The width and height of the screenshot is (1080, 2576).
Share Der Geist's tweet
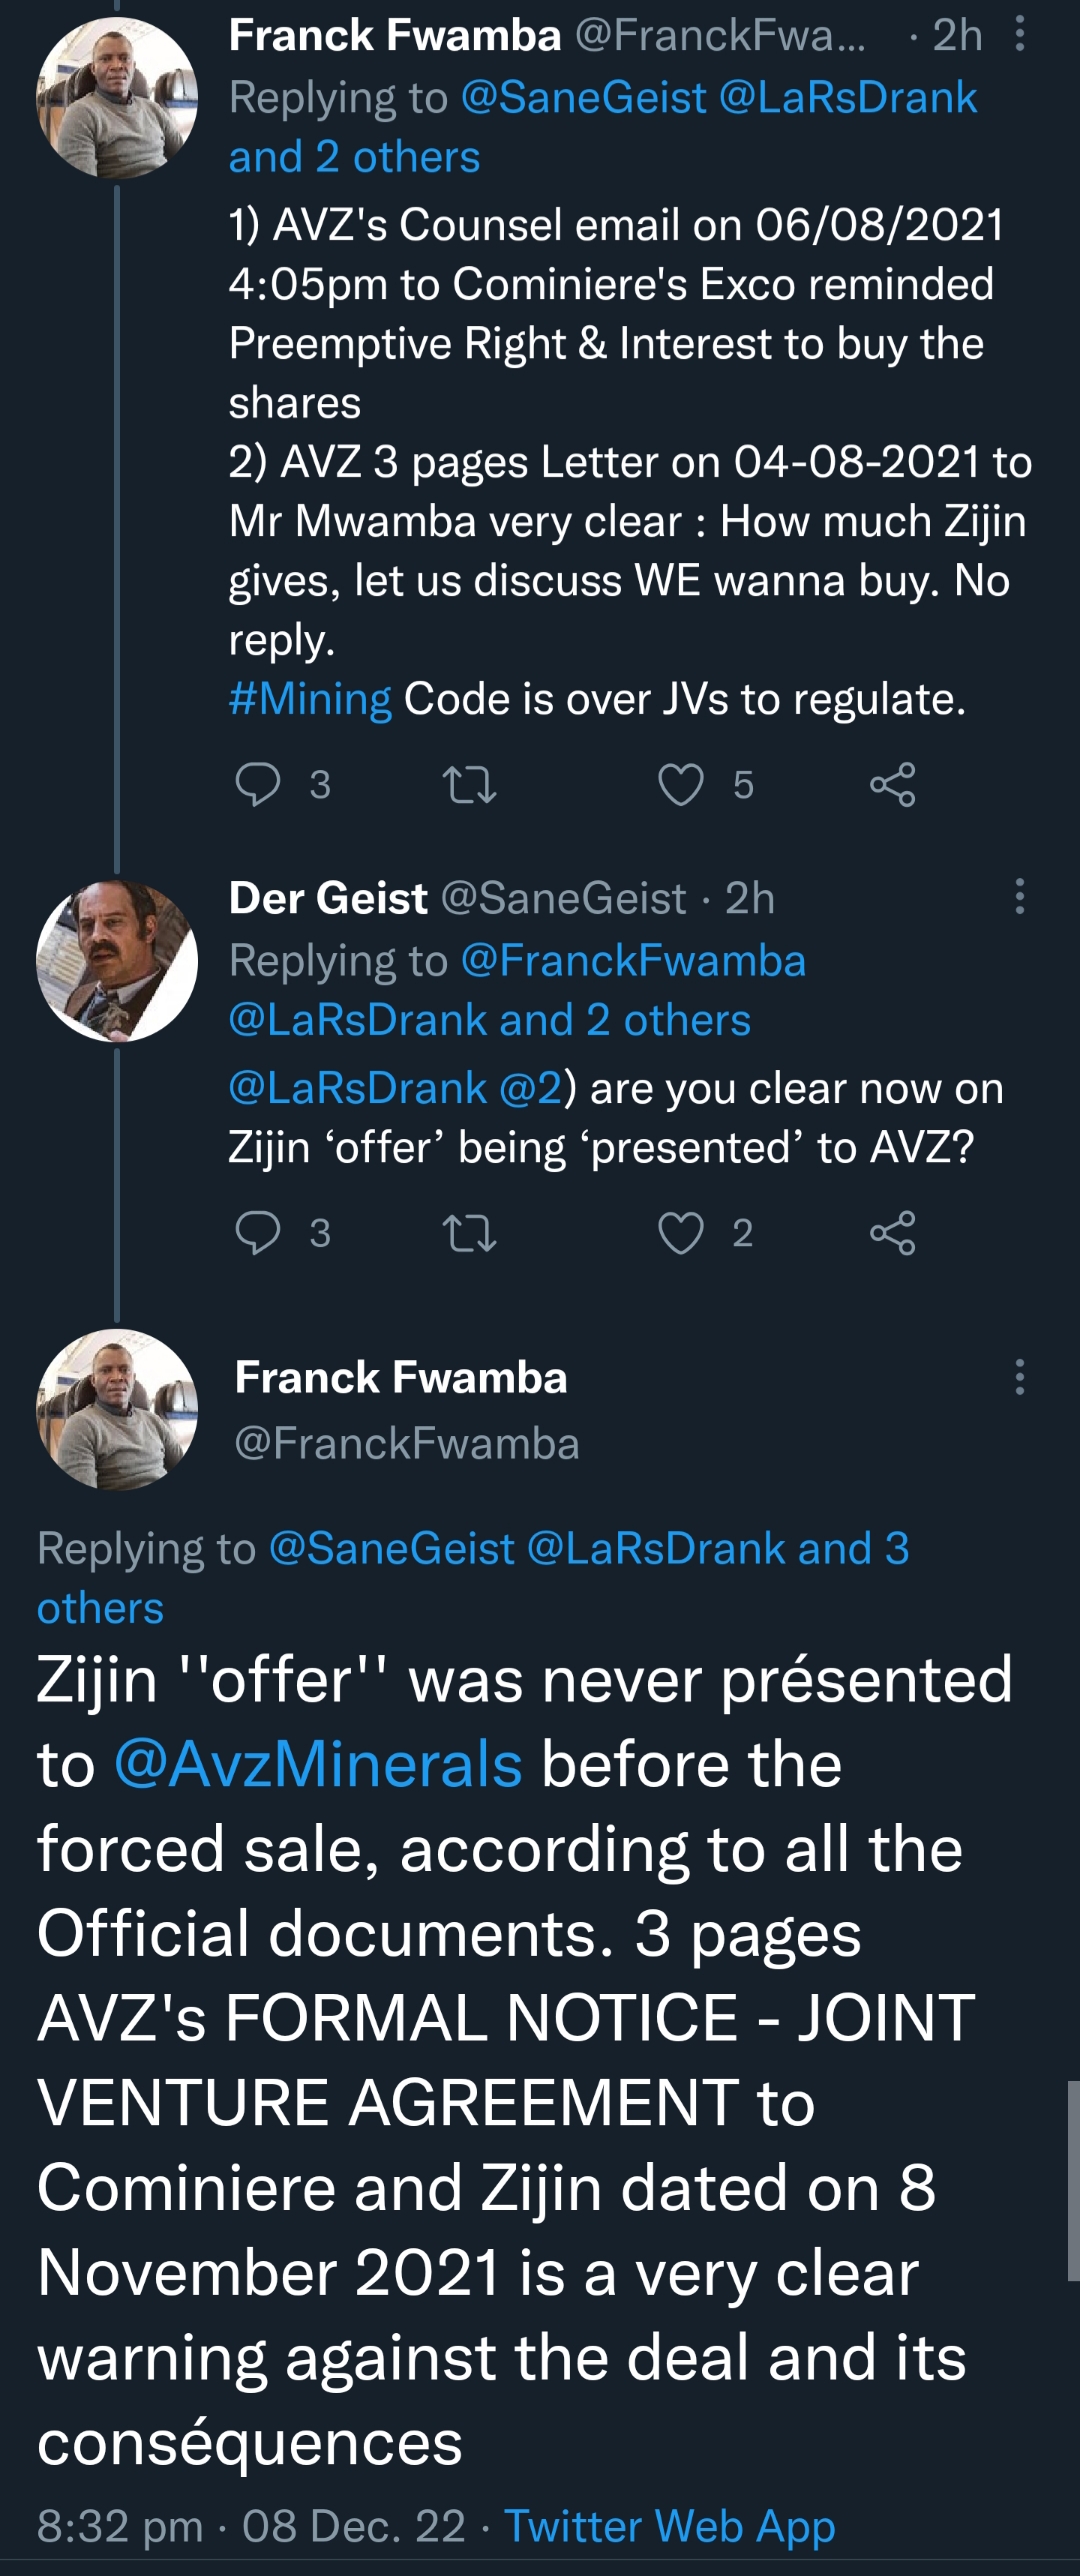tap(892, 1233)
